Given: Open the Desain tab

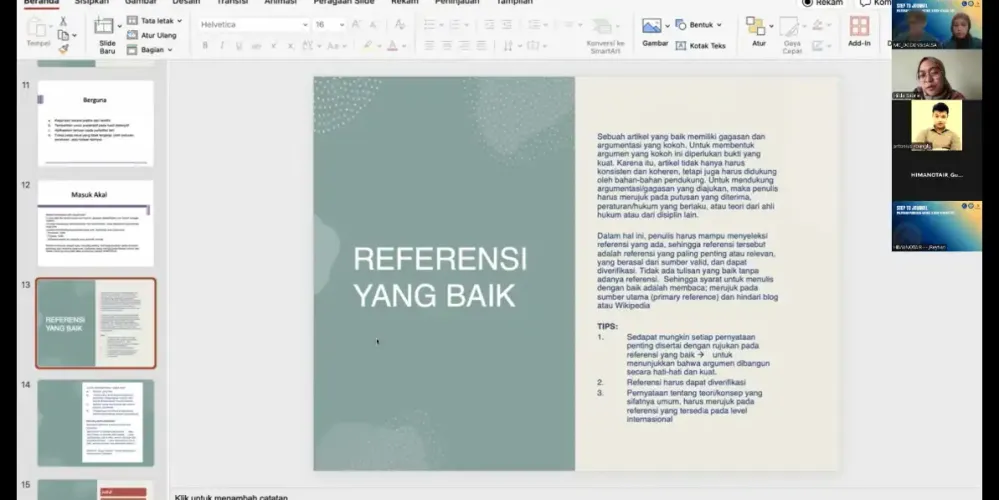Looking at the screenshot, I should (x=186, y=2).
